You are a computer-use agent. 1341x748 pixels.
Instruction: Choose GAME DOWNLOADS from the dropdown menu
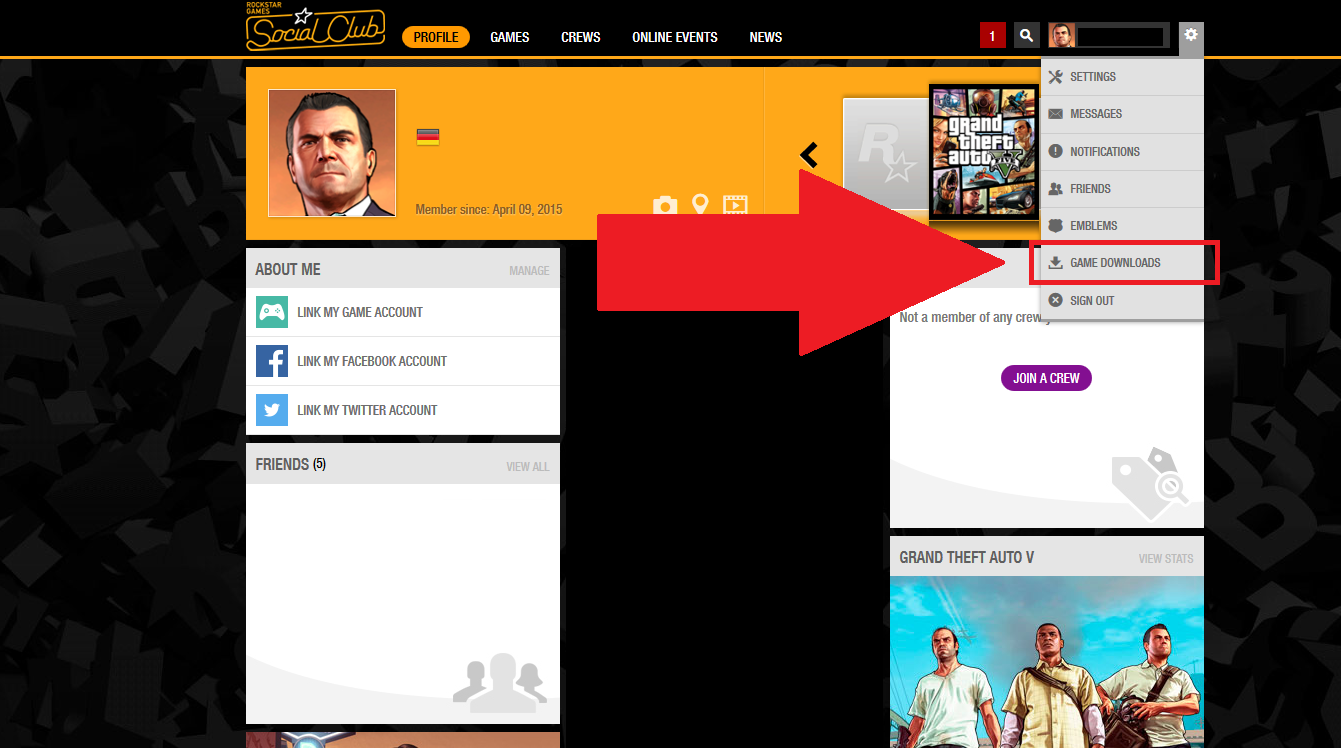[1124, 263]
